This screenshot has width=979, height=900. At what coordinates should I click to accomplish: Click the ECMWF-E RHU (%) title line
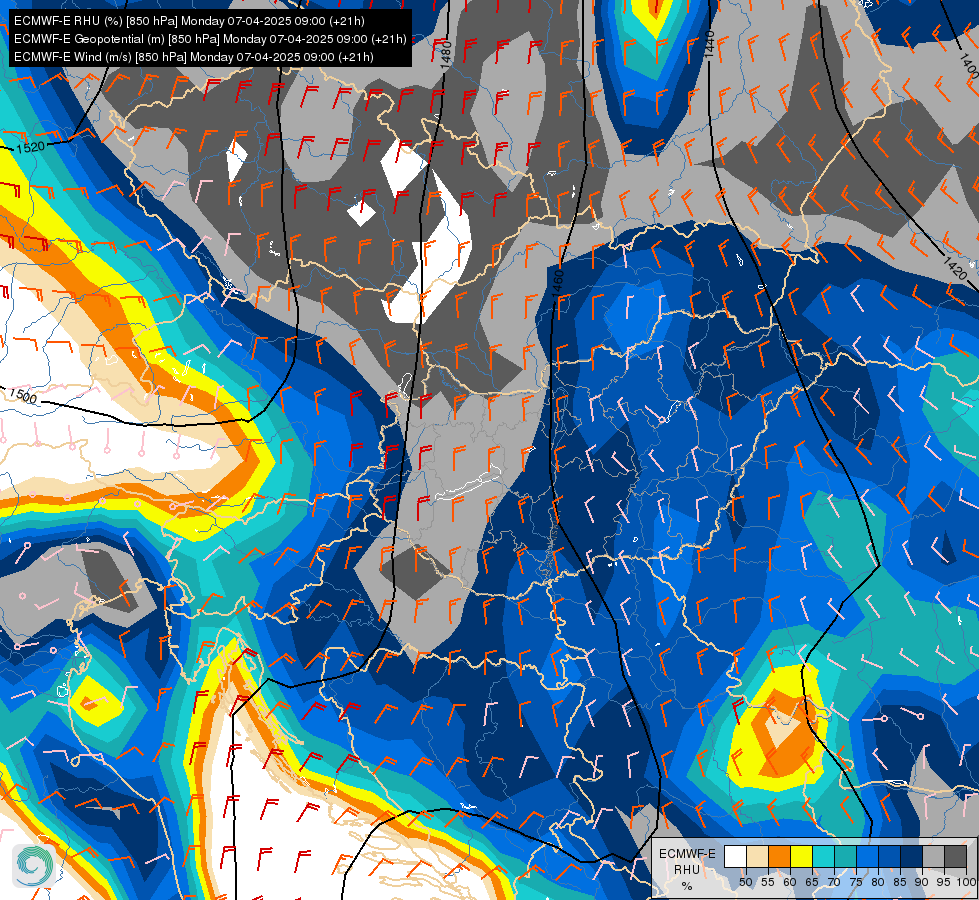[189, 21]
